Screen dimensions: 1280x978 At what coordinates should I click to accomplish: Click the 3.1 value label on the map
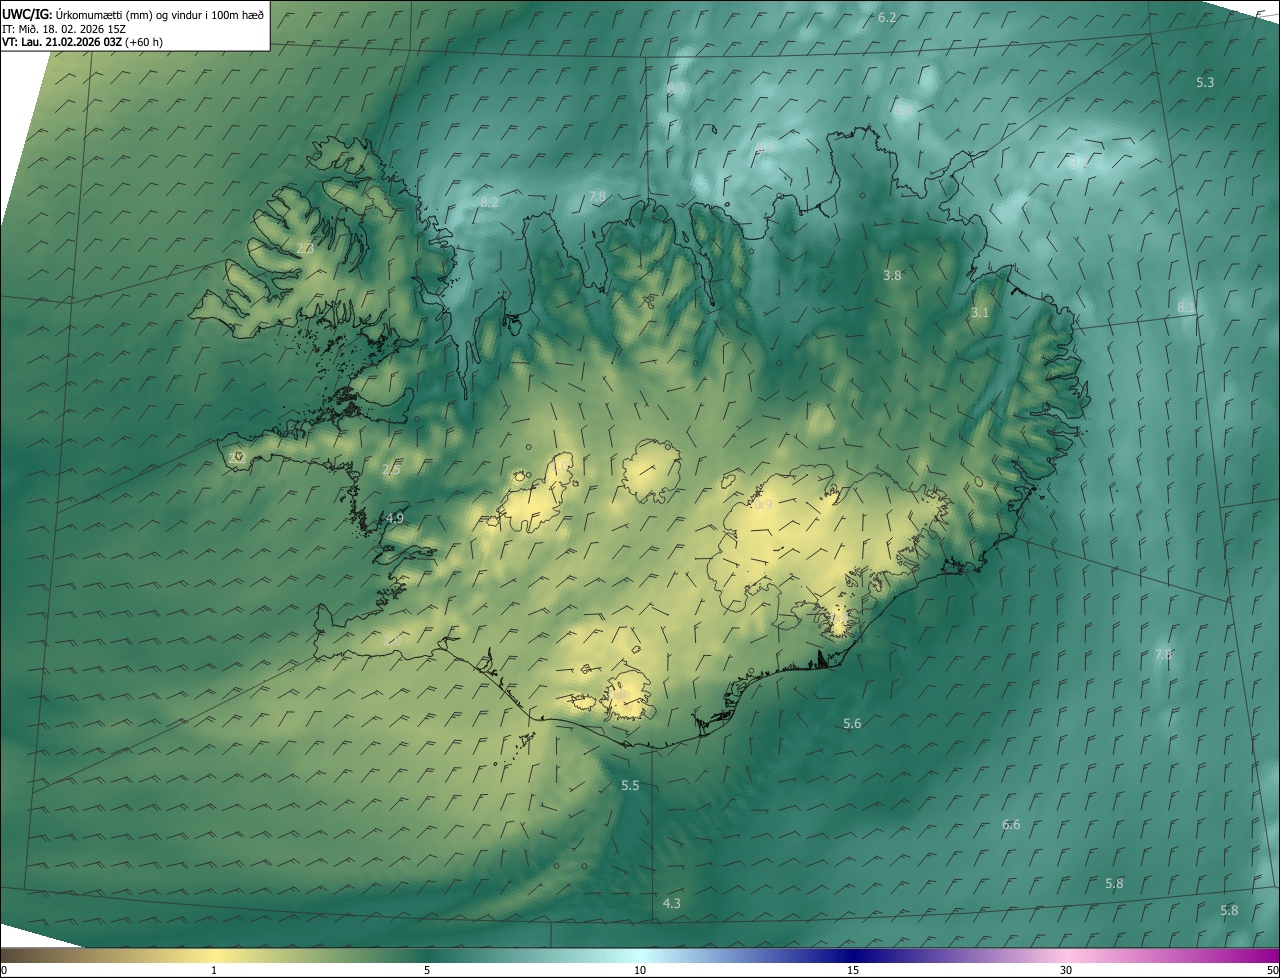pyautogui.click(x=980, y=313)
